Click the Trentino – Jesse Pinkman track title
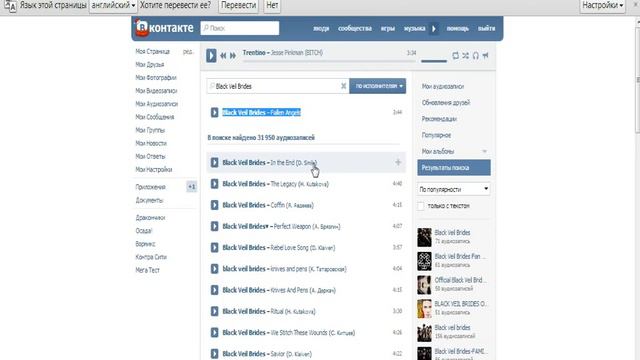 coord(282,53)
